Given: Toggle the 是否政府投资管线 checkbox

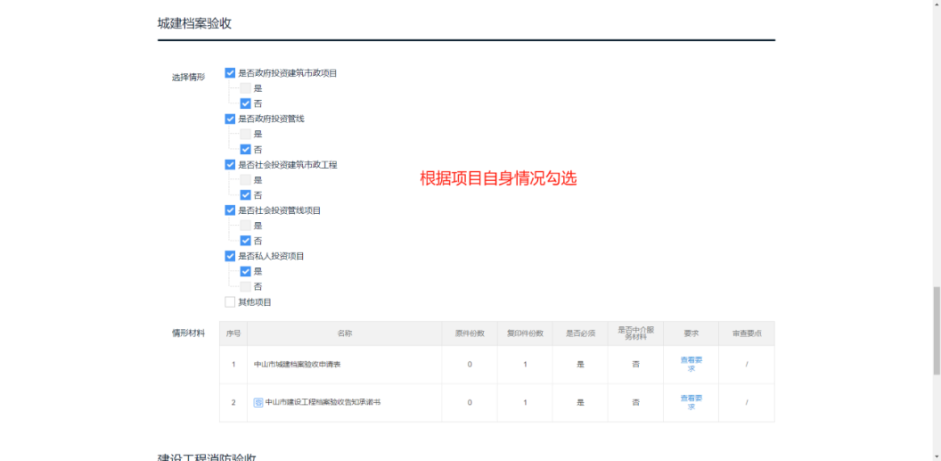Looking at the screenshot, I should coord(230,119).
